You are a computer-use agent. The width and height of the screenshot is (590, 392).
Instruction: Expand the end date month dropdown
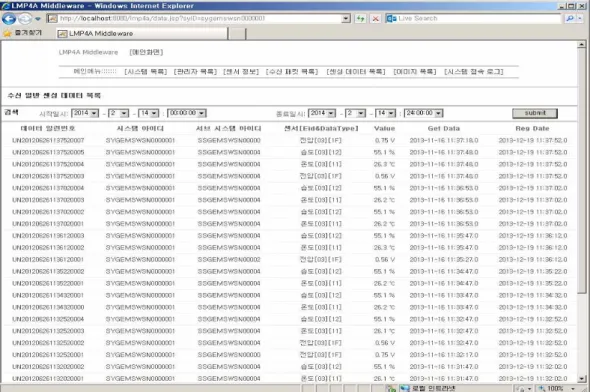pyautogui.click(x=361, y=113)
